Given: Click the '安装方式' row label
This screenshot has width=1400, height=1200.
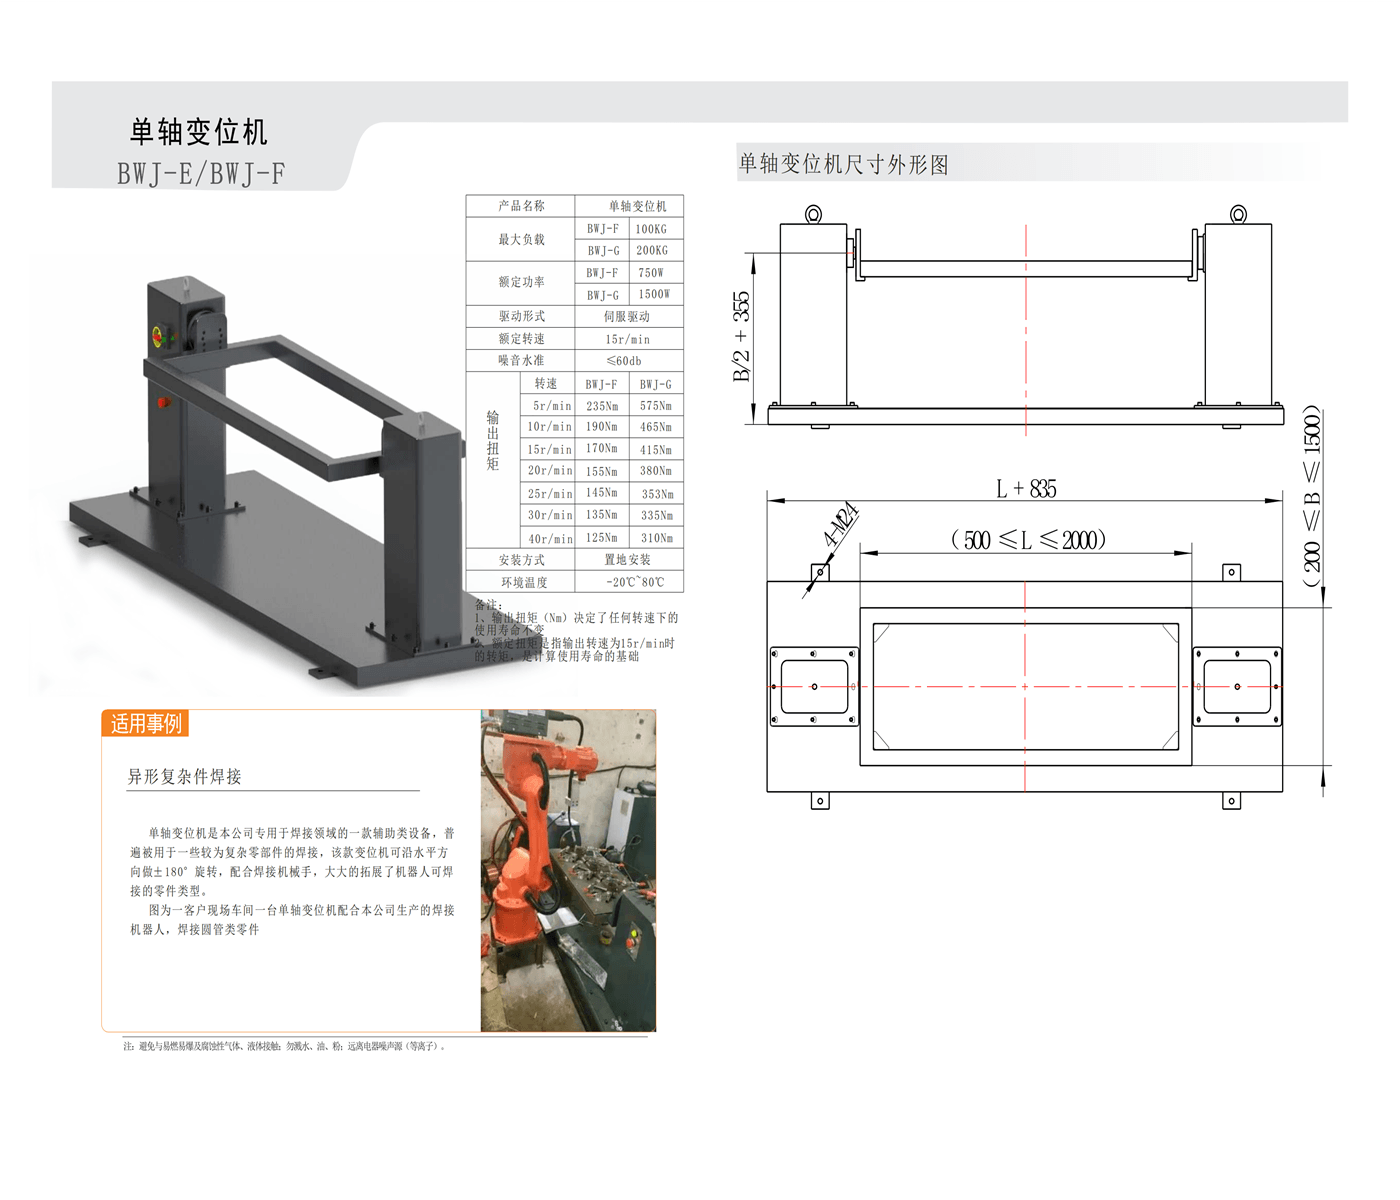Looking at the screenshot, I should (521, 561).
